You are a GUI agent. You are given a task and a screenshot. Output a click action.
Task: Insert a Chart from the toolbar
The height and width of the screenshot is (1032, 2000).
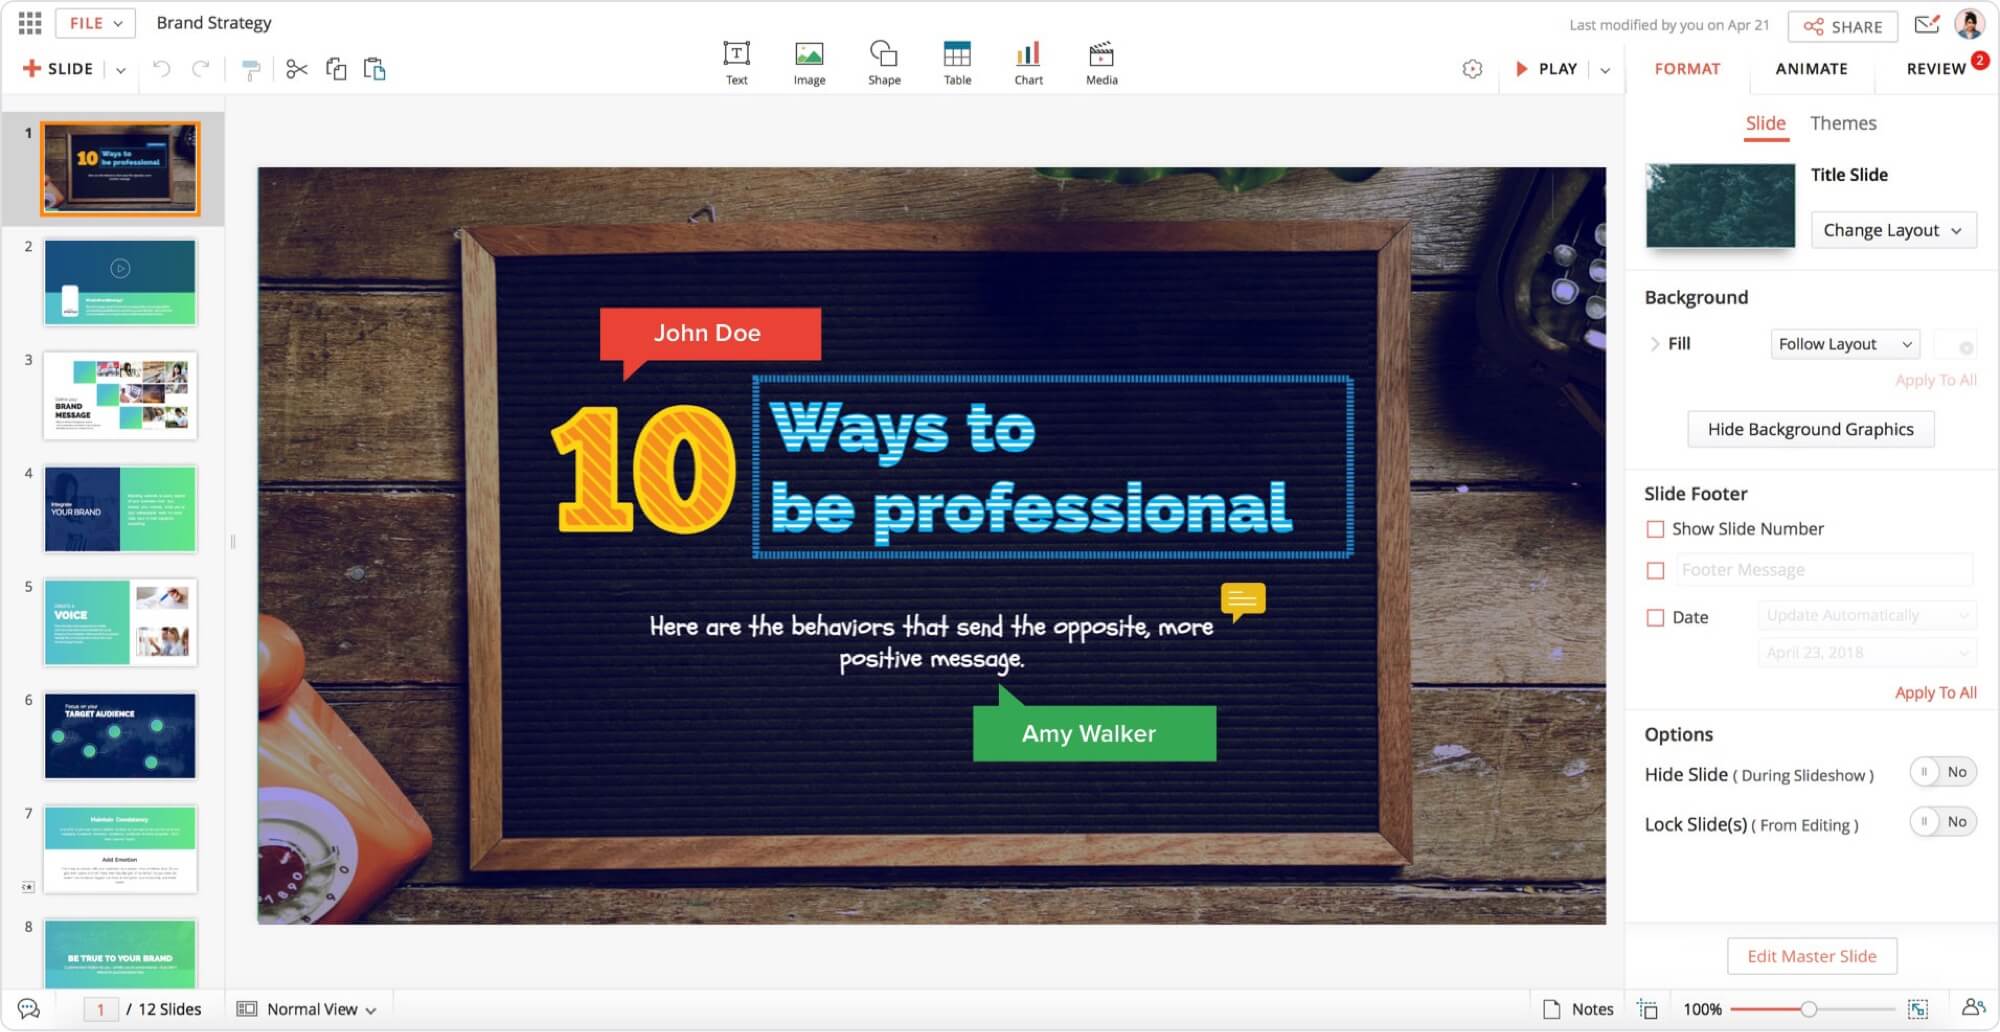point(1028,55)
